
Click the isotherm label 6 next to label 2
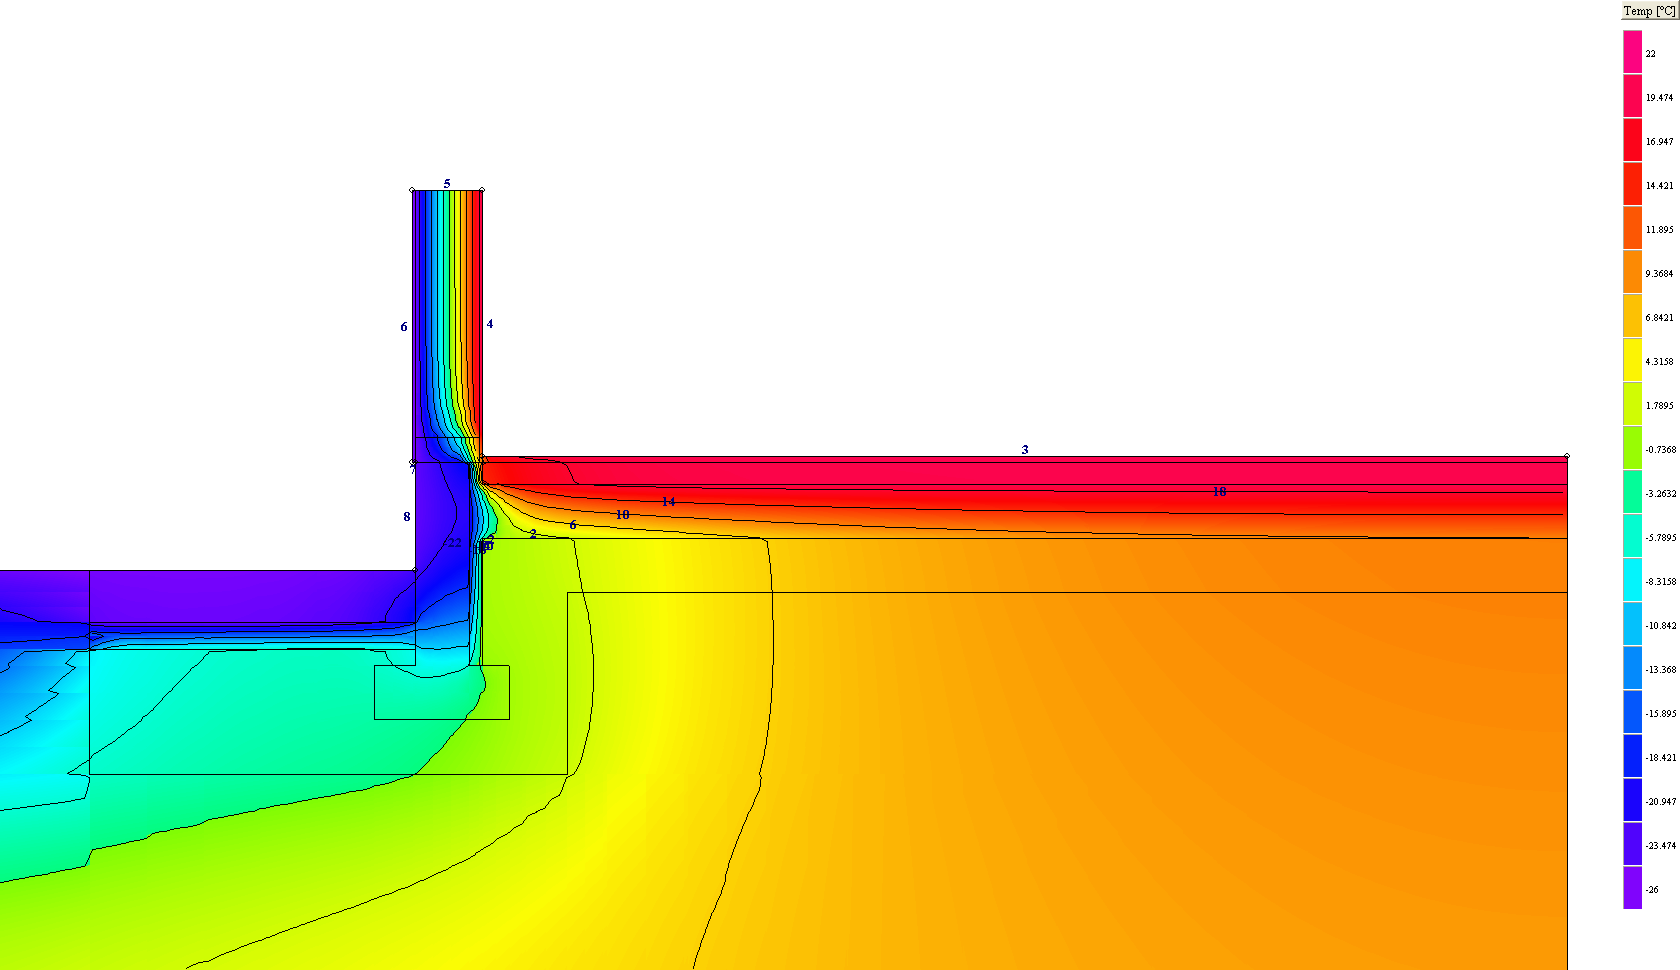coord(573,525)
